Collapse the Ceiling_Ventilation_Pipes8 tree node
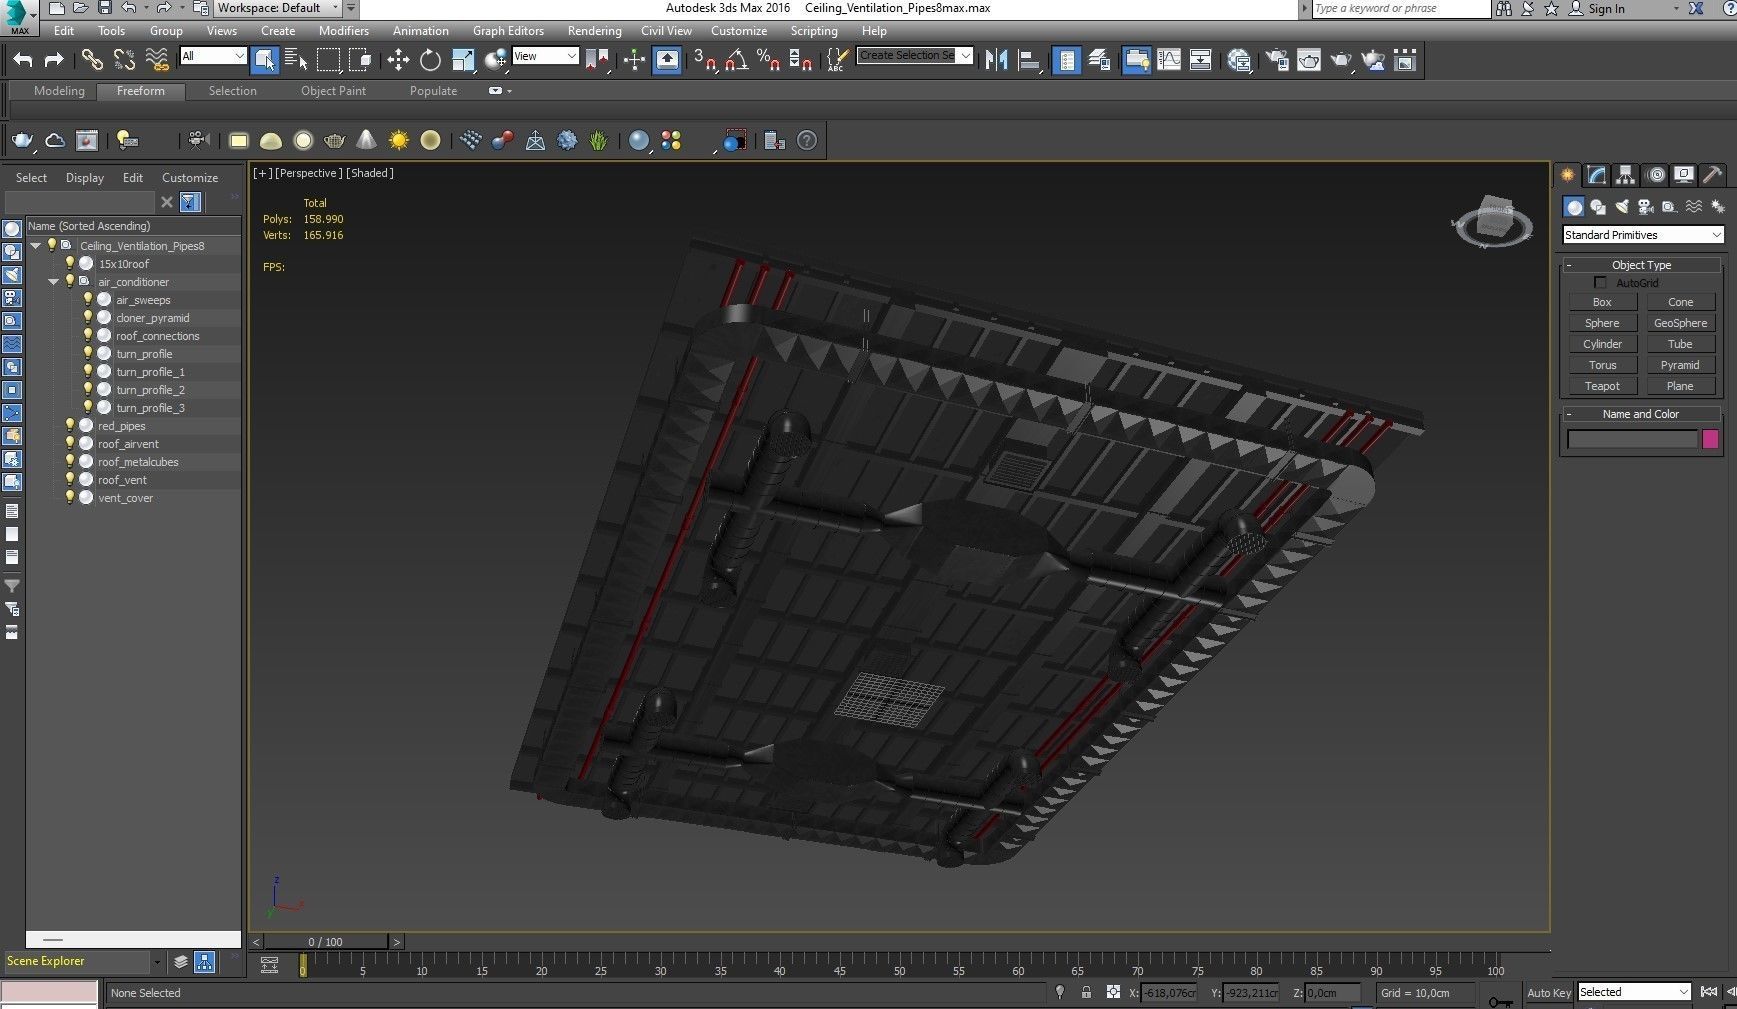The height and width of the screenshot is (1009, 1737). point(36,246)
